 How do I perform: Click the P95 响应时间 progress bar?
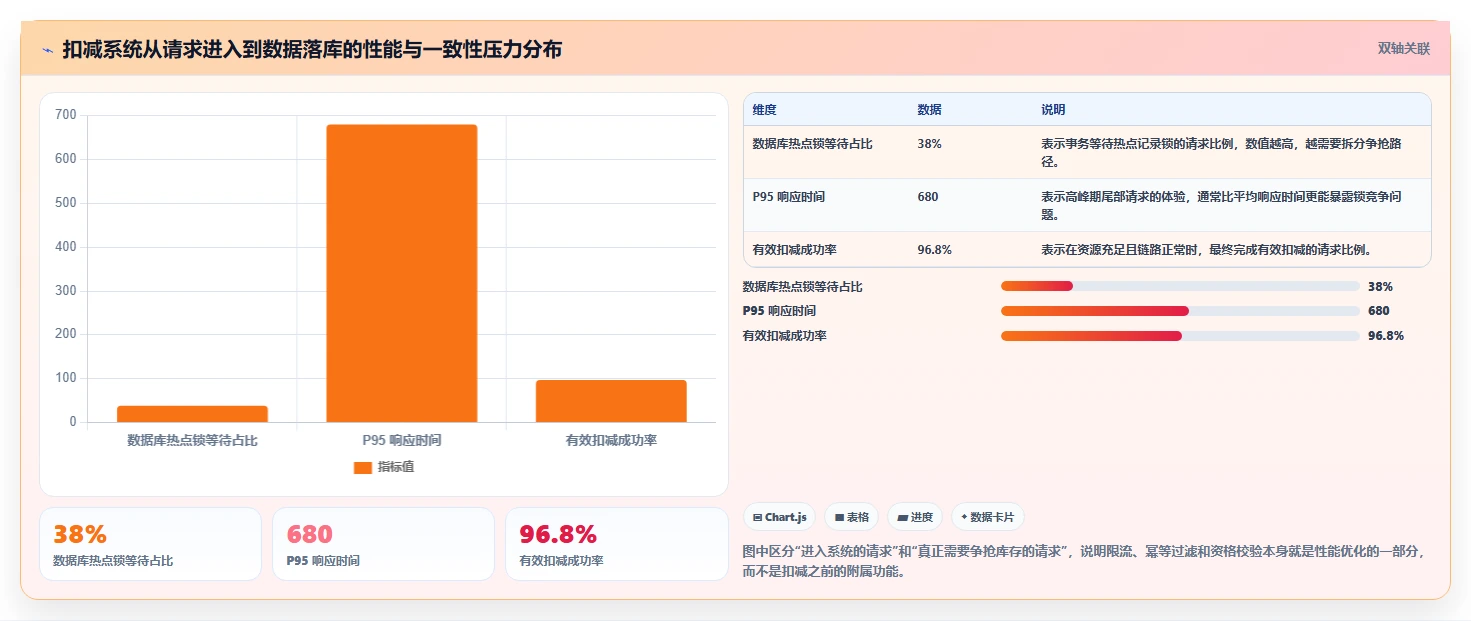pyautogui.click(x=1180, y=311)
